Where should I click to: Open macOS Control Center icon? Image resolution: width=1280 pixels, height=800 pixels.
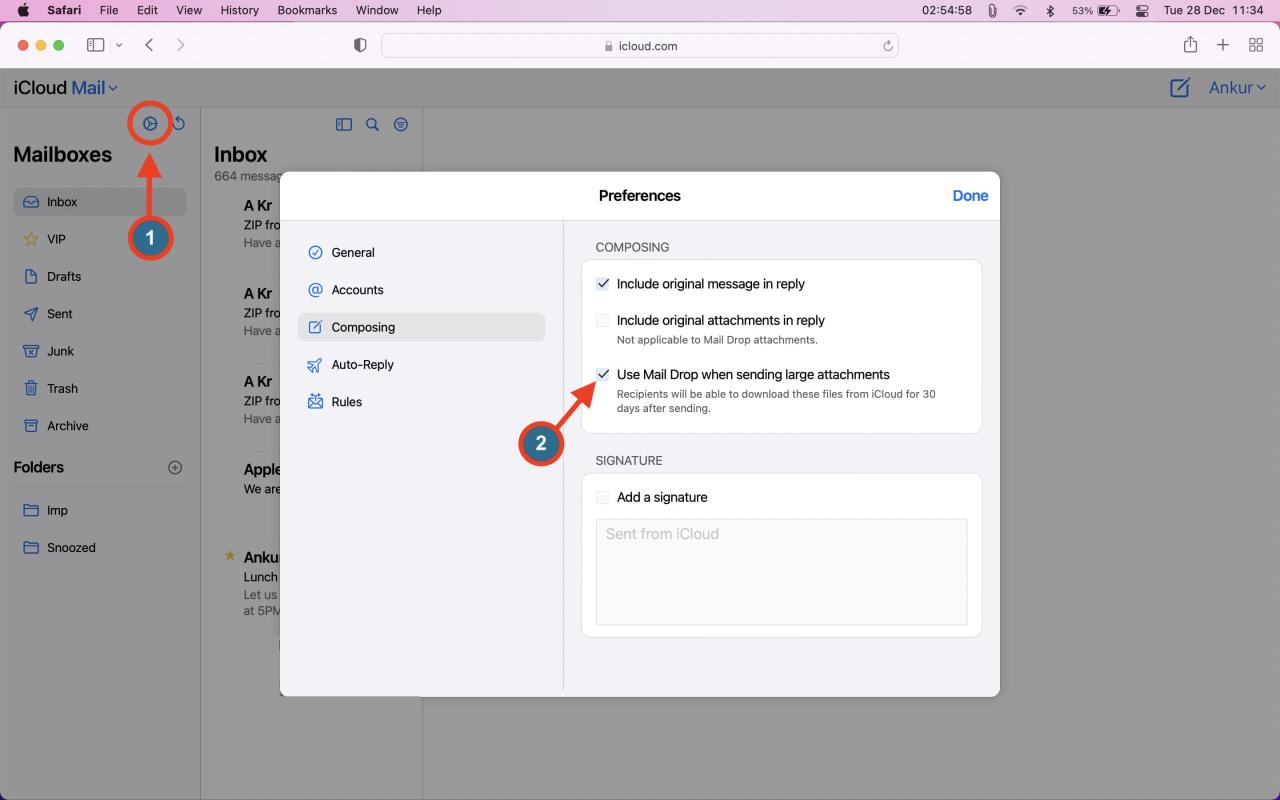pos(1142,10)
